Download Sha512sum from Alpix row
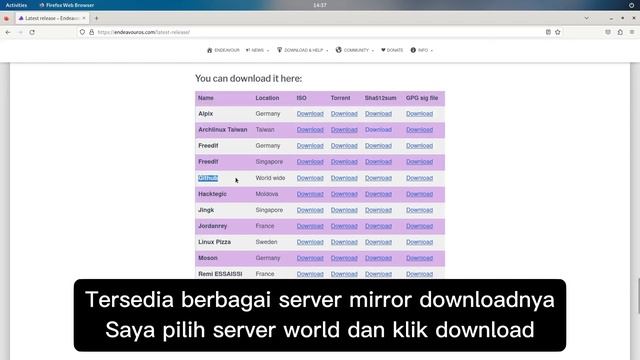The width and height of the screenshot is (640, 360). coord(378,114)
